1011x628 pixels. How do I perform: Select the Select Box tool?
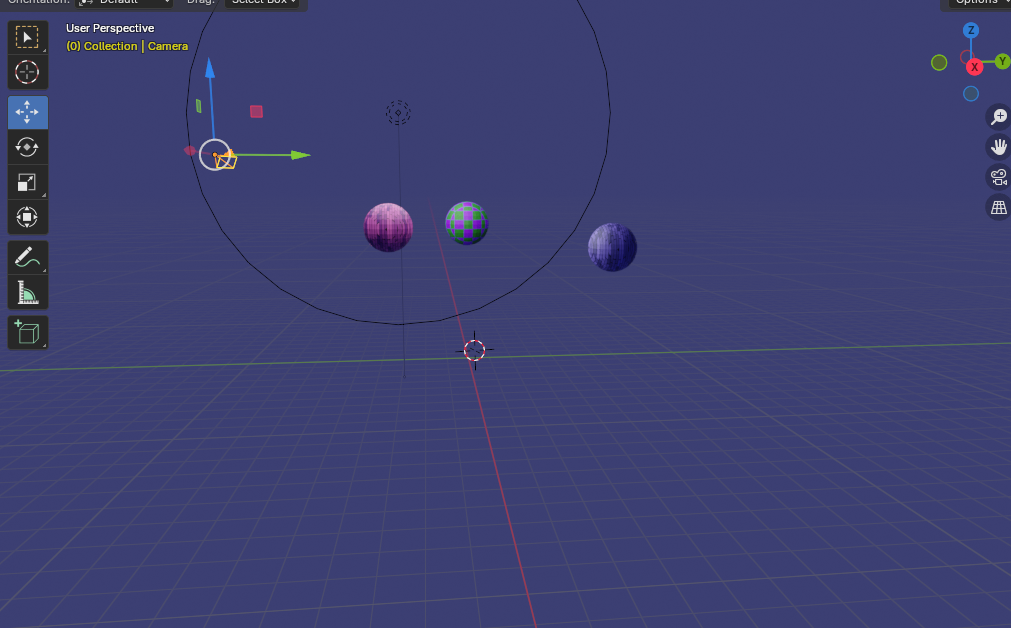pyautogui.click(x=28, y=37)
